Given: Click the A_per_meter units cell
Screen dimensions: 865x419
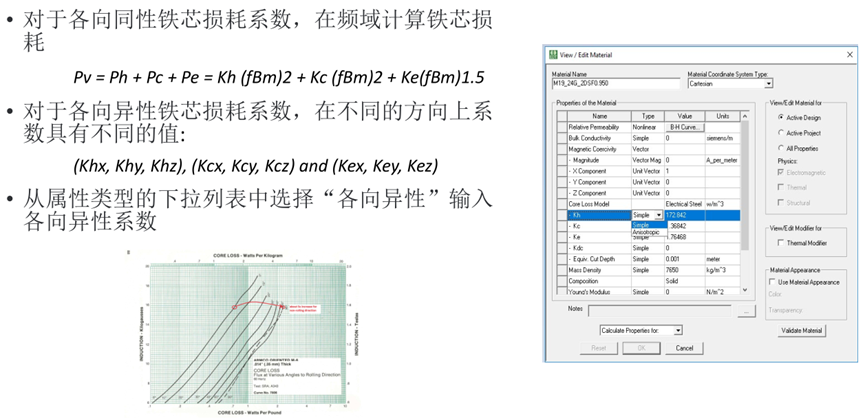Looking at the screenshot, I should click(722, 160).
